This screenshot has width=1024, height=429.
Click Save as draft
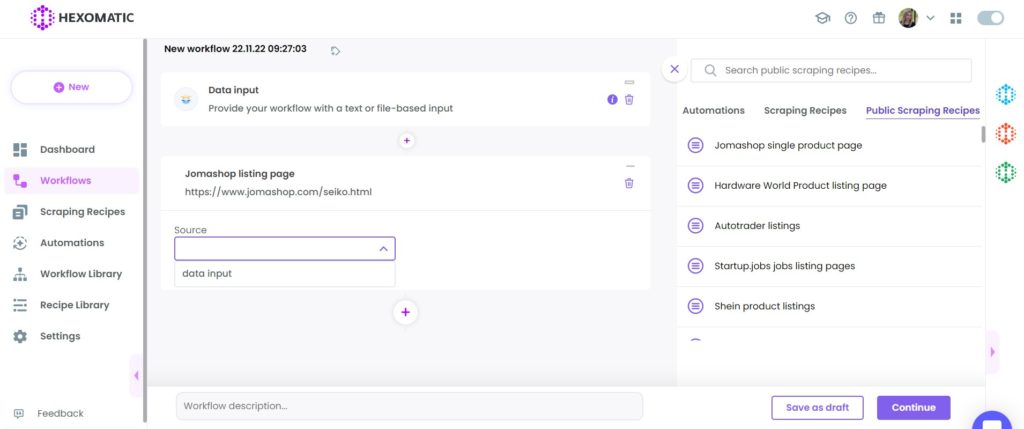point(817,407)
